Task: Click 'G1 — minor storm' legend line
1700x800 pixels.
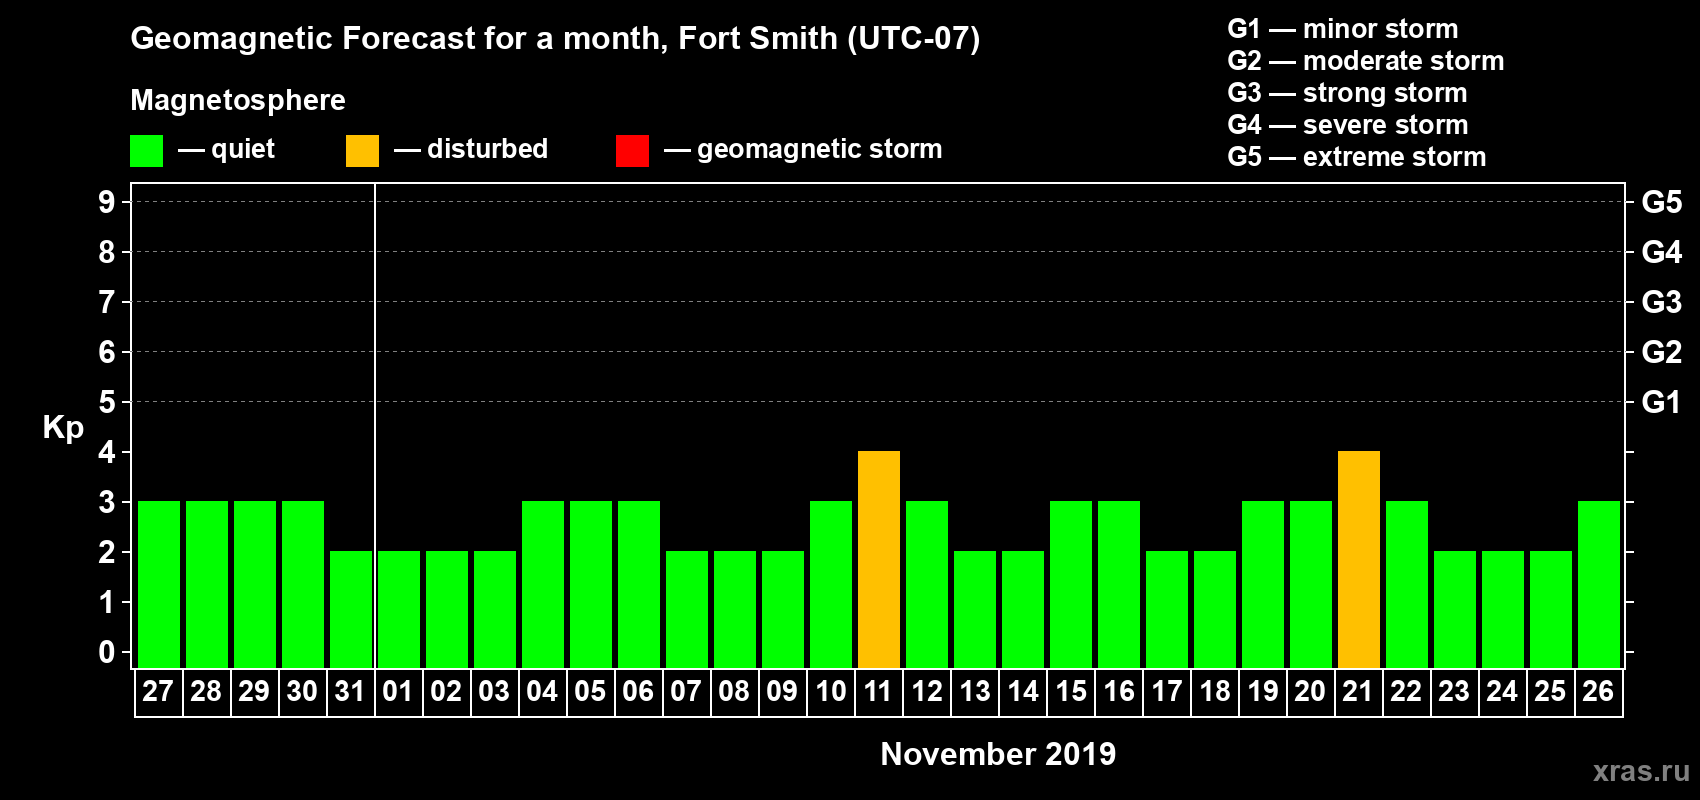Action: pos(1343,29)
